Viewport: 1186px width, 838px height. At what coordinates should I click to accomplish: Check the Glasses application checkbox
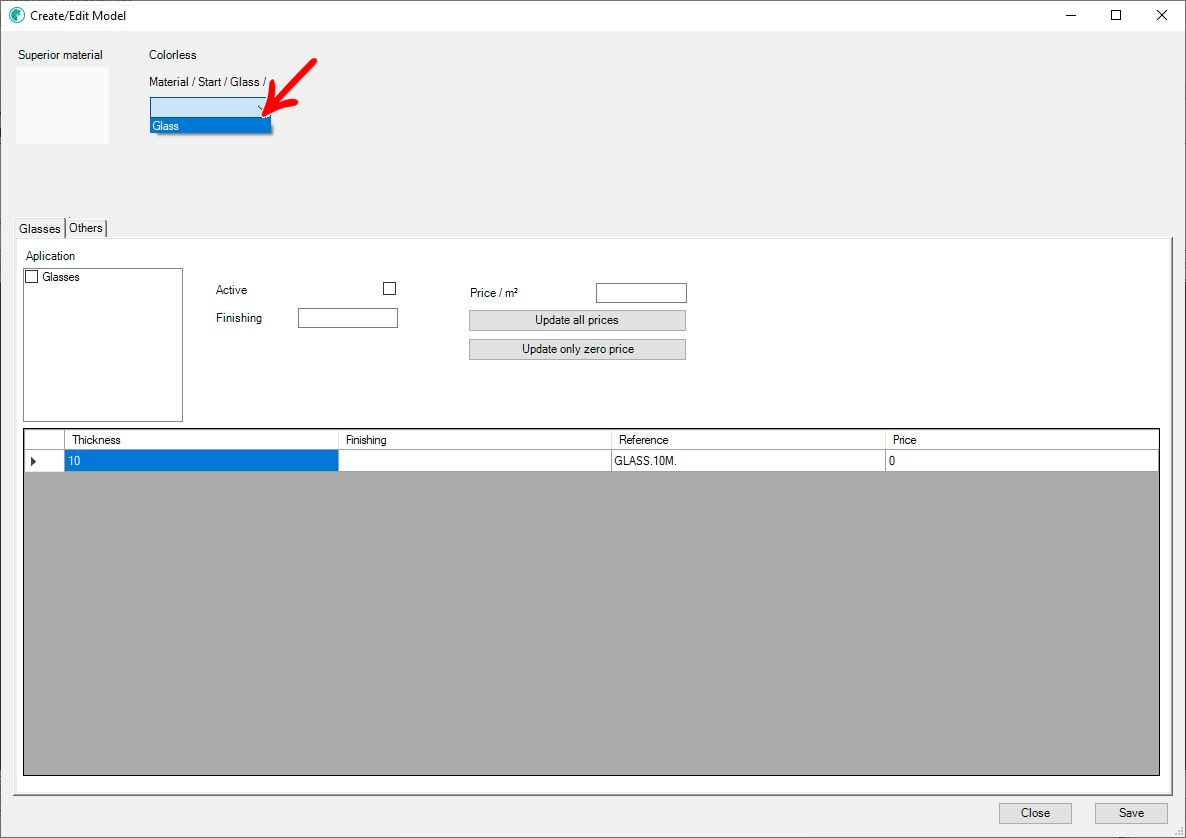[x=32, y=277]
